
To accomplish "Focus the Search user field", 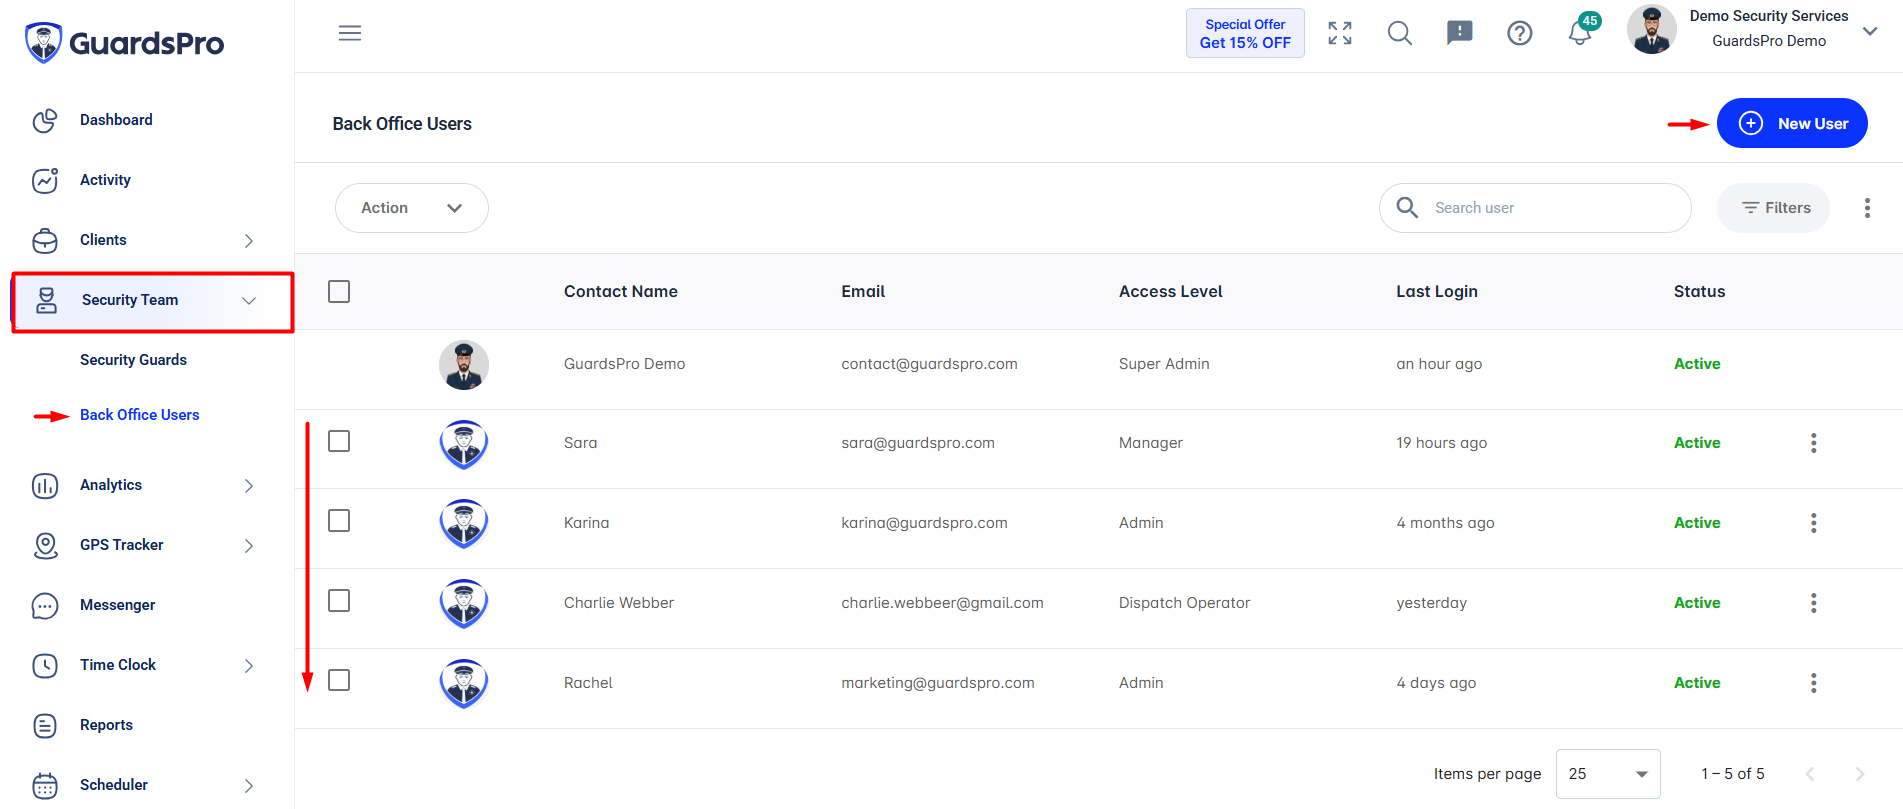I will 1535,208.
